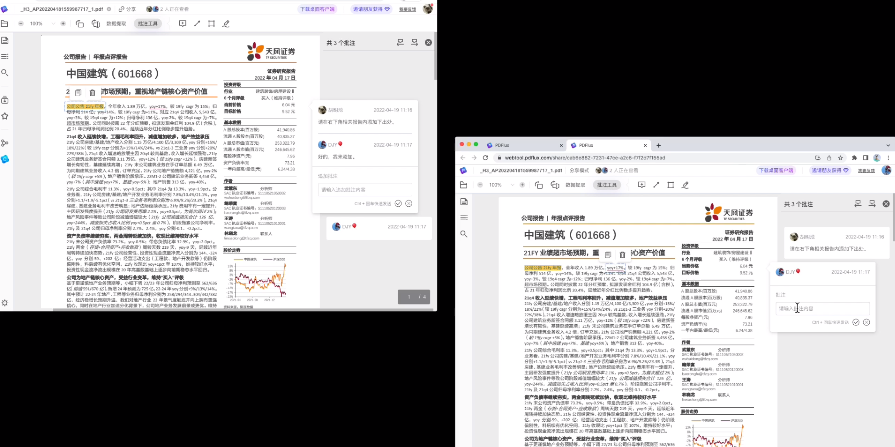Select the line drawing tool in left window
This screenshot has height=447, width=895.
[x=197, y=23]
